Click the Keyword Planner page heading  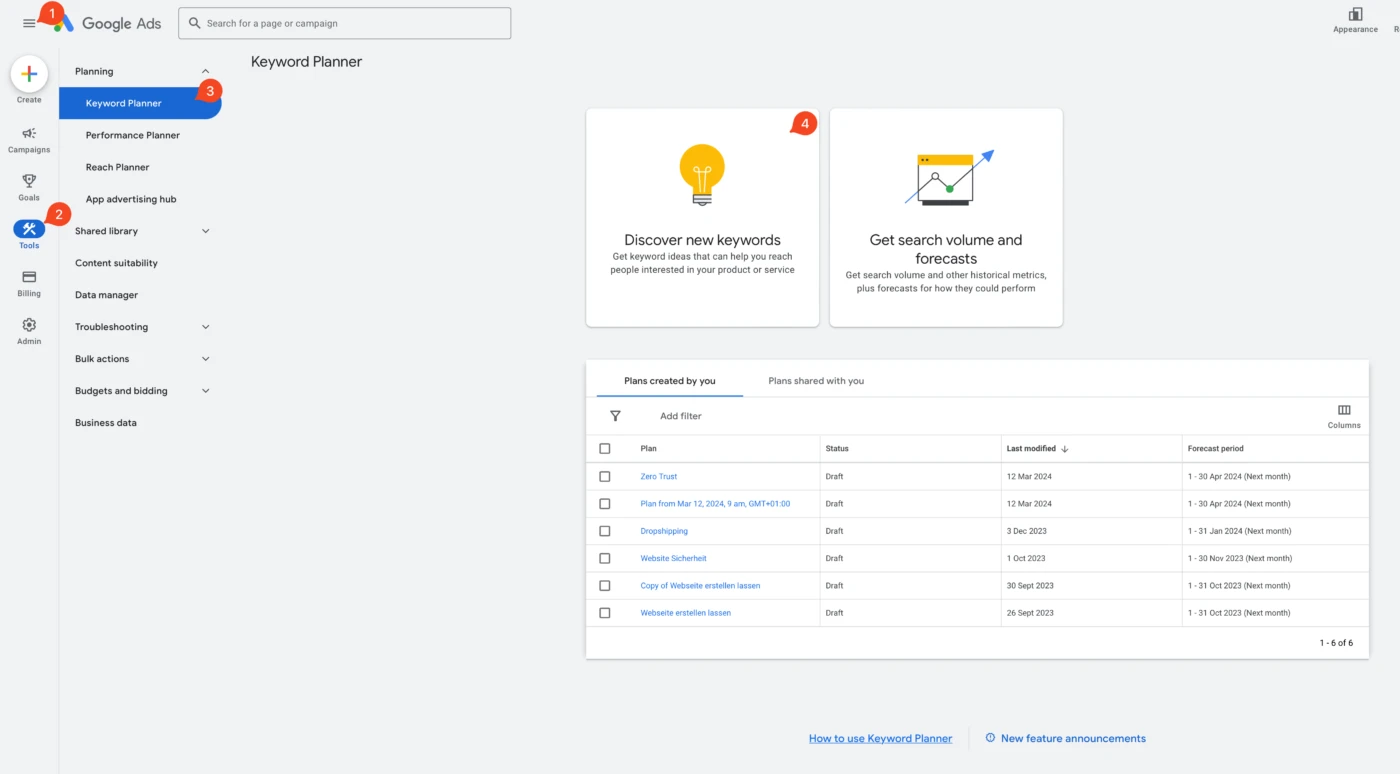(x=306, y=62)
